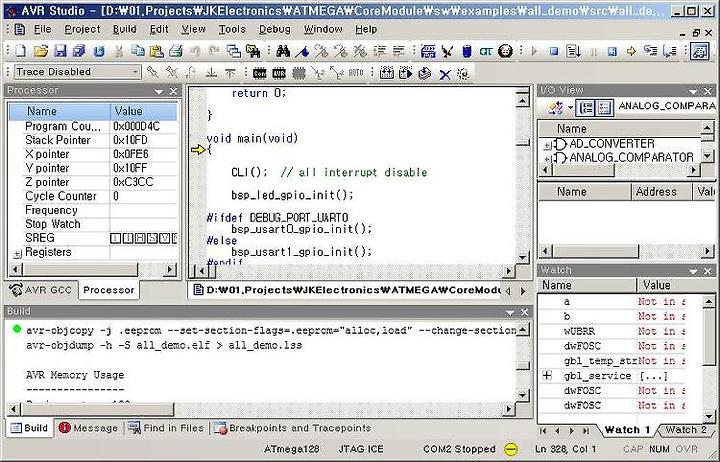720x462 pixels.
Task: Click the blue cylinder AVR icon in toolbar
Action: tap(467, 51)
